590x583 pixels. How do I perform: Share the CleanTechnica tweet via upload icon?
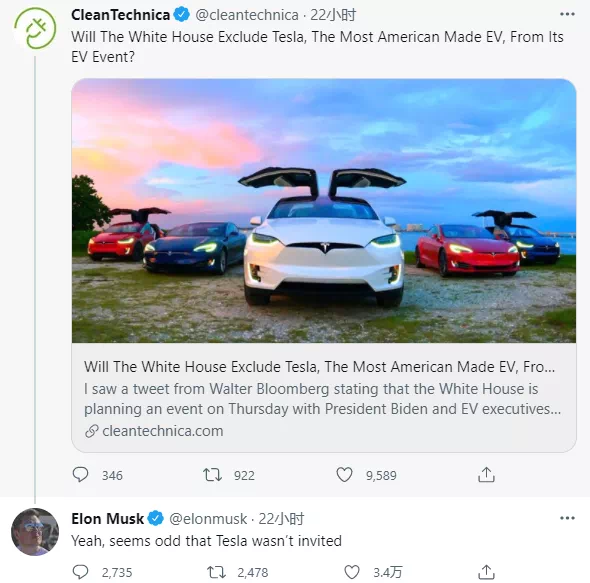(486, 474)
